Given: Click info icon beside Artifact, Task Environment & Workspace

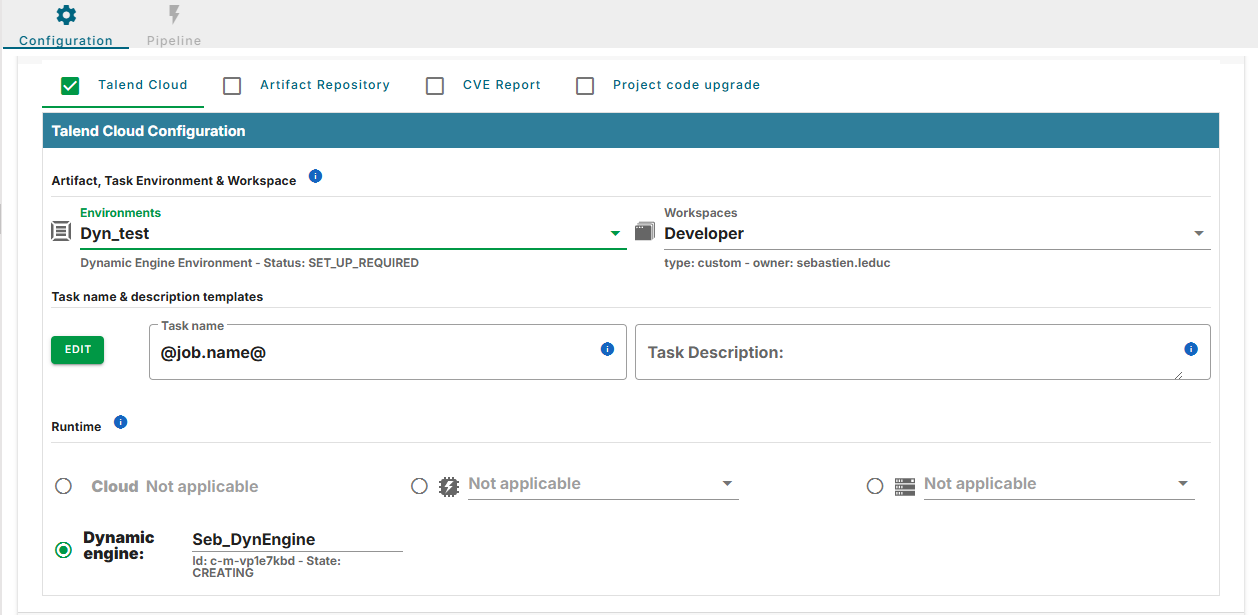Looking at the screenshot, I should [x=316, y=176].
